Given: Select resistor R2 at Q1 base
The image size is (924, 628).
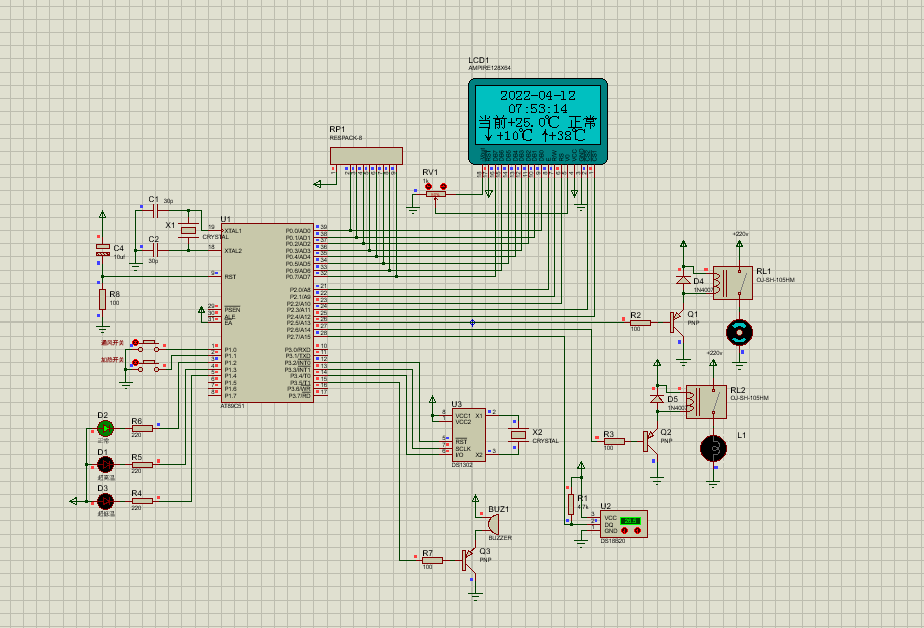Looking at the screenshot, I should pyautogui.click(x=641, y=322).
